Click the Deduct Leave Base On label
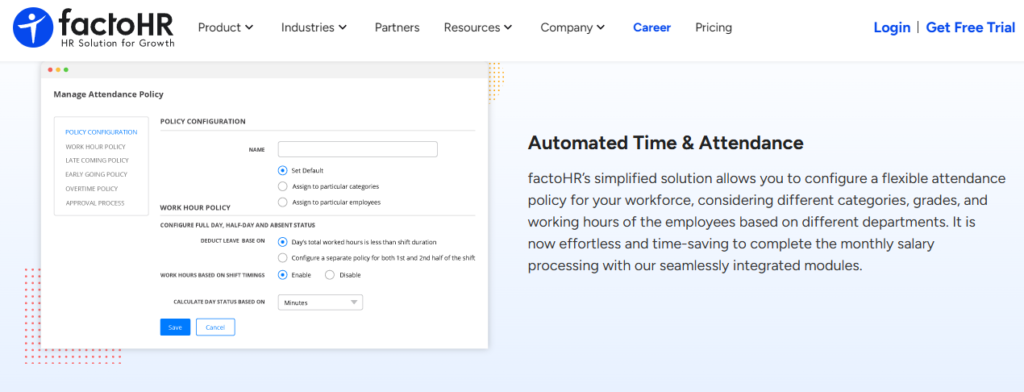Image resolution: width=1024 pixels, height=392 pixels. (x=232, y=241)
